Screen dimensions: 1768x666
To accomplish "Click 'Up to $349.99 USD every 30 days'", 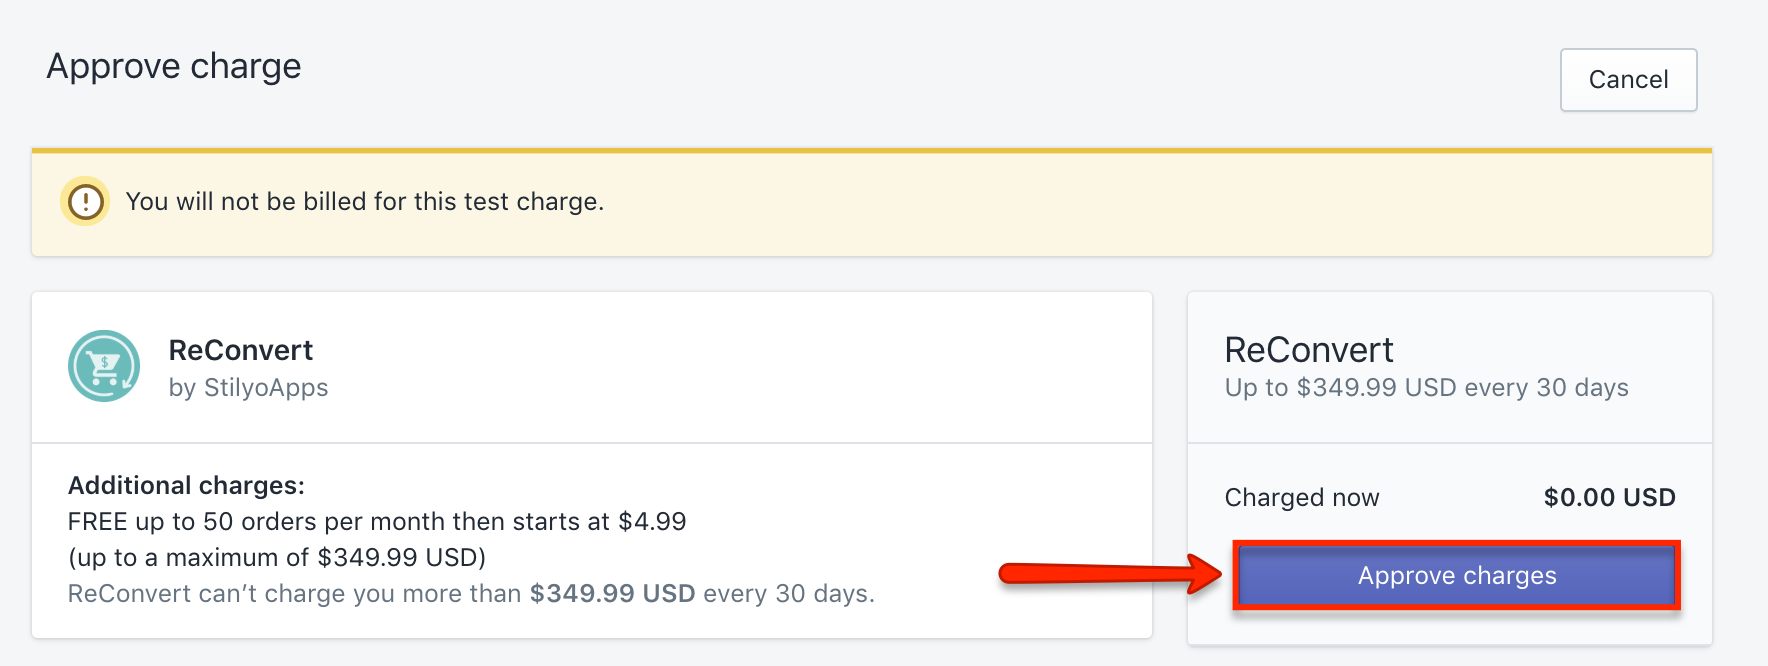I will coord(1427,388).
